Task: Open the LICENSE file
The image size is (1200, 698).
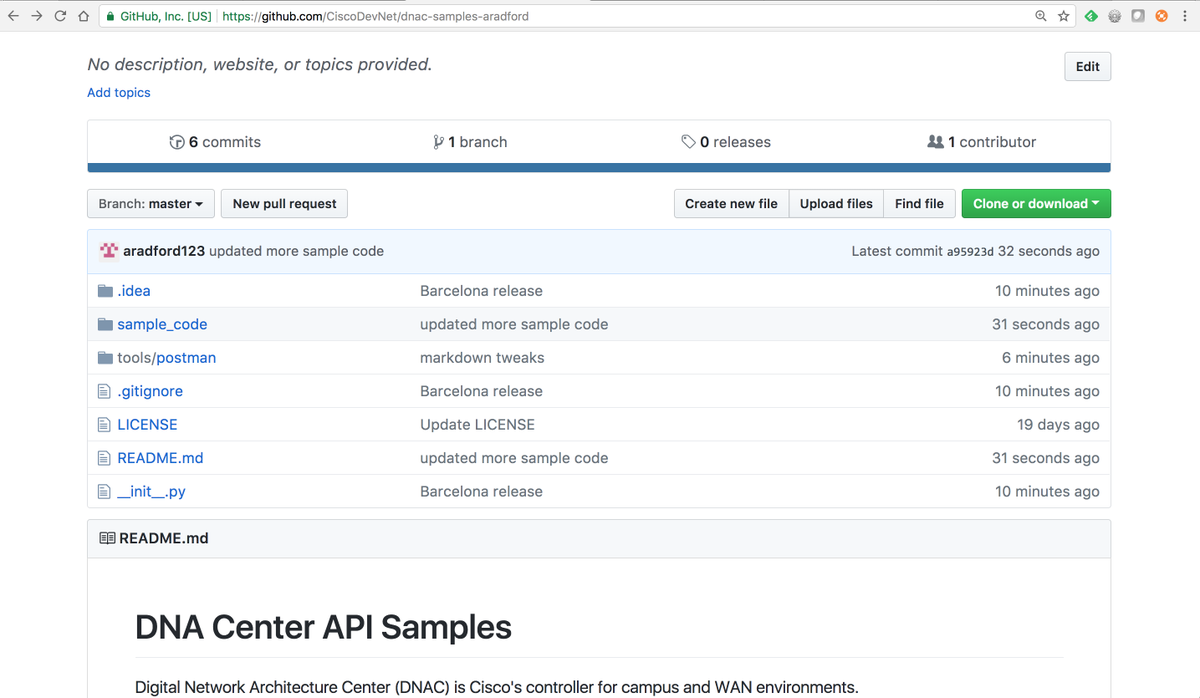Action: point(147,425)
